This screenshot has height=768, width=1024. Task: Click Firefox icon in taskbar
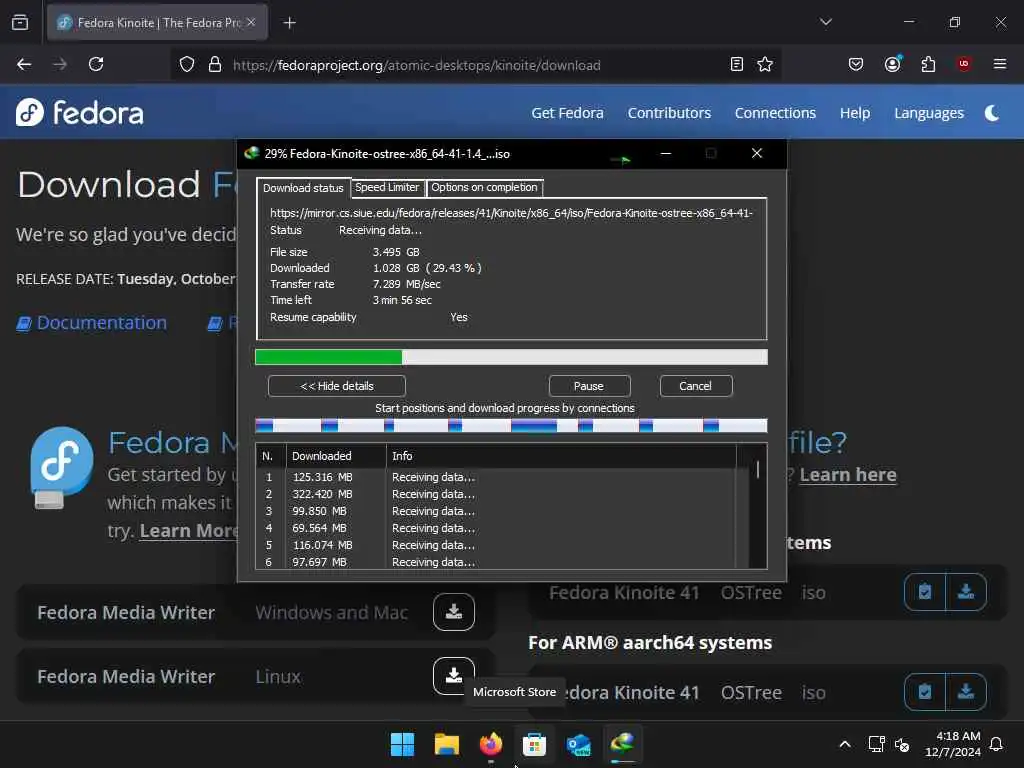(x=490, y=744)
